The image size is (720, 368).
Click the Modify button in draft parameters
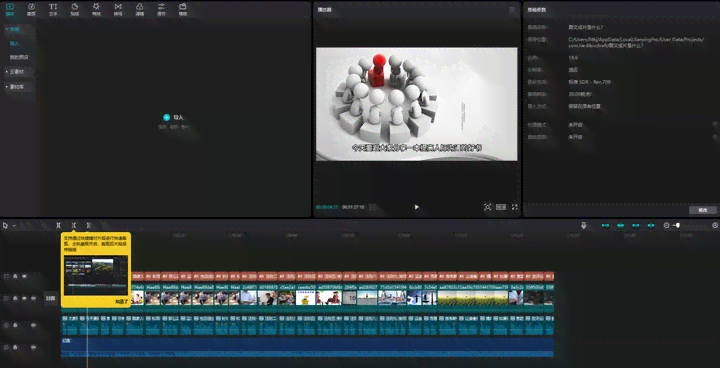point(703,210)
